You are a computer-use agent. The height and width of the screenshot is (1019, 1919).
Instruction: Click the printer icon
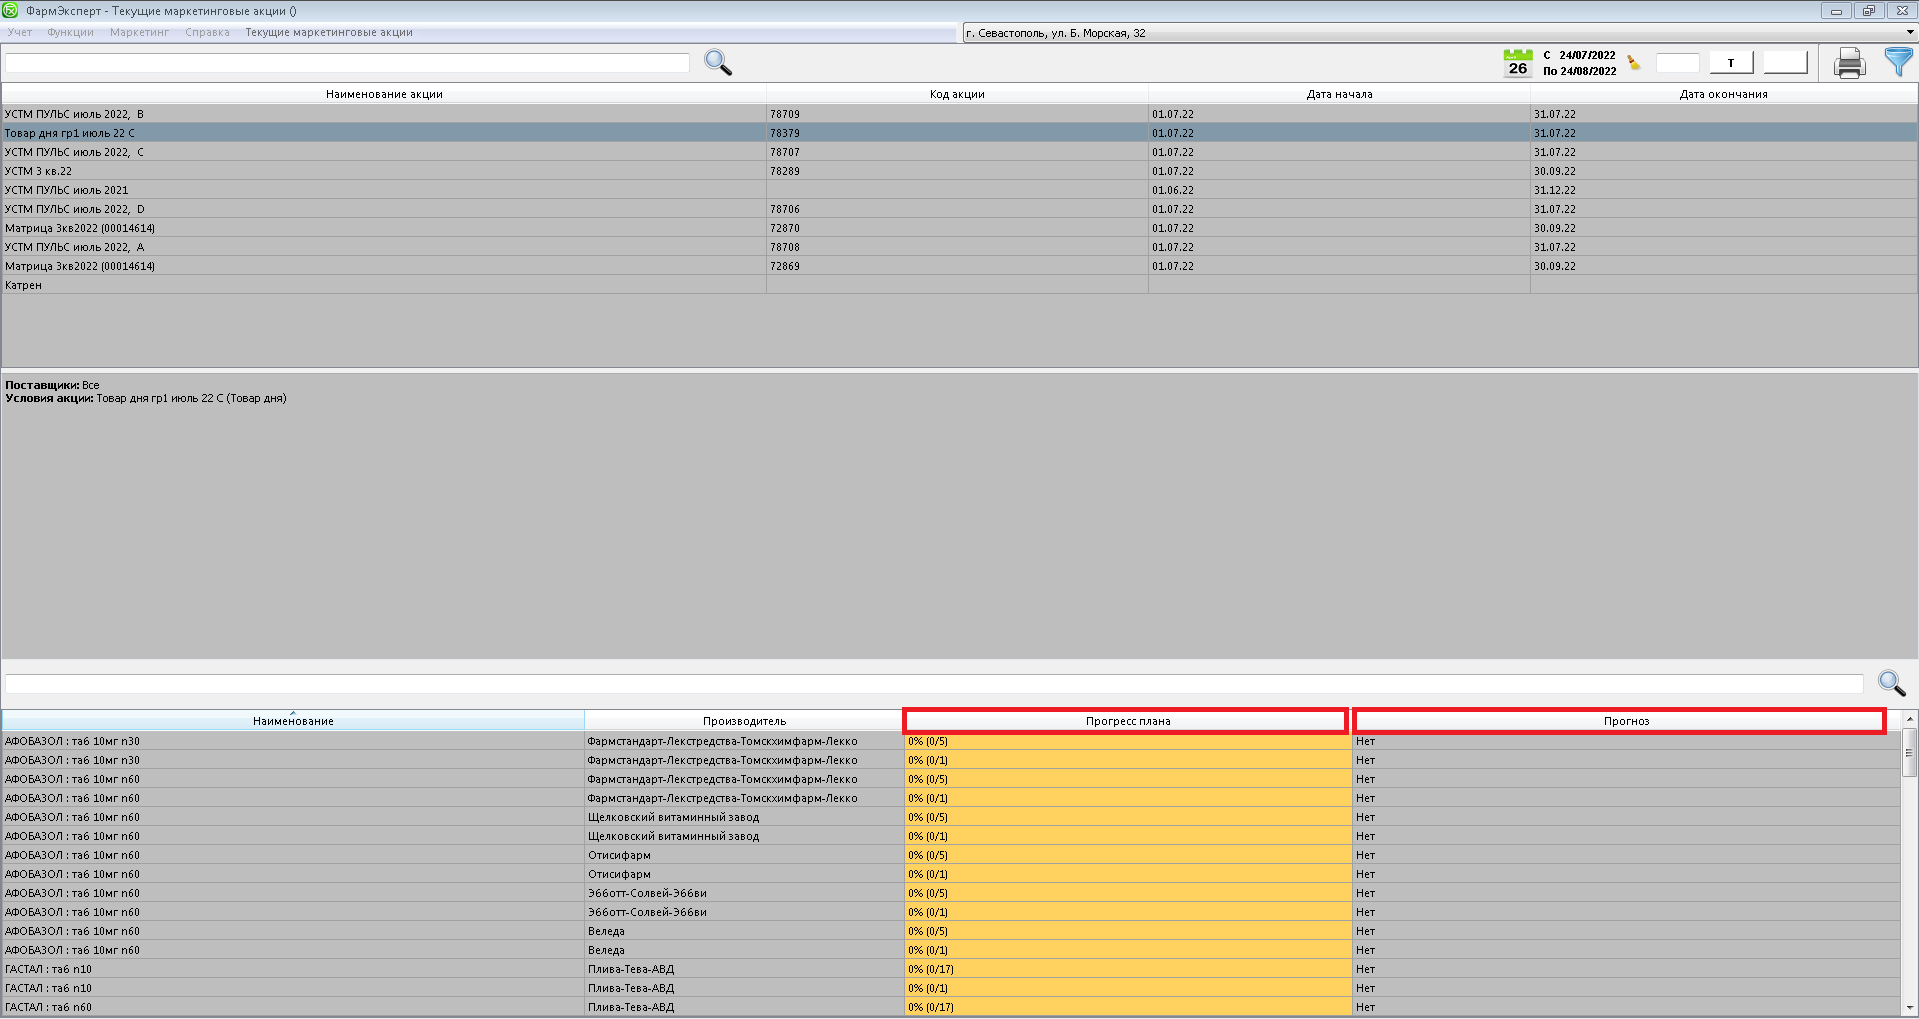tap(1849, 64)
